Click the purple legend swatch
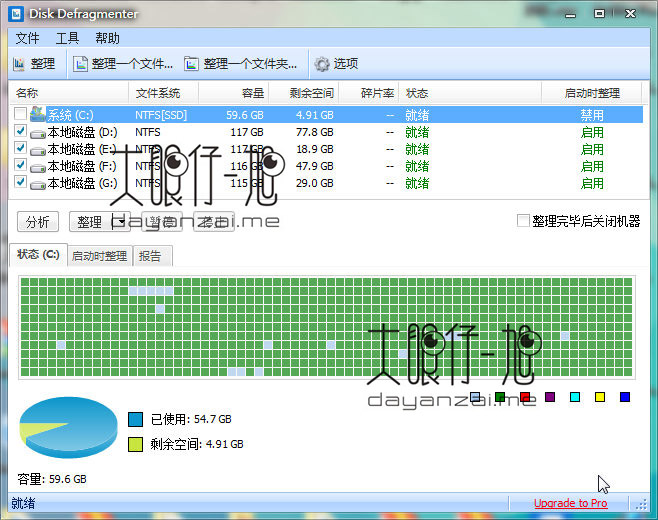The image size is (658, 520). [x=550, y=397]
